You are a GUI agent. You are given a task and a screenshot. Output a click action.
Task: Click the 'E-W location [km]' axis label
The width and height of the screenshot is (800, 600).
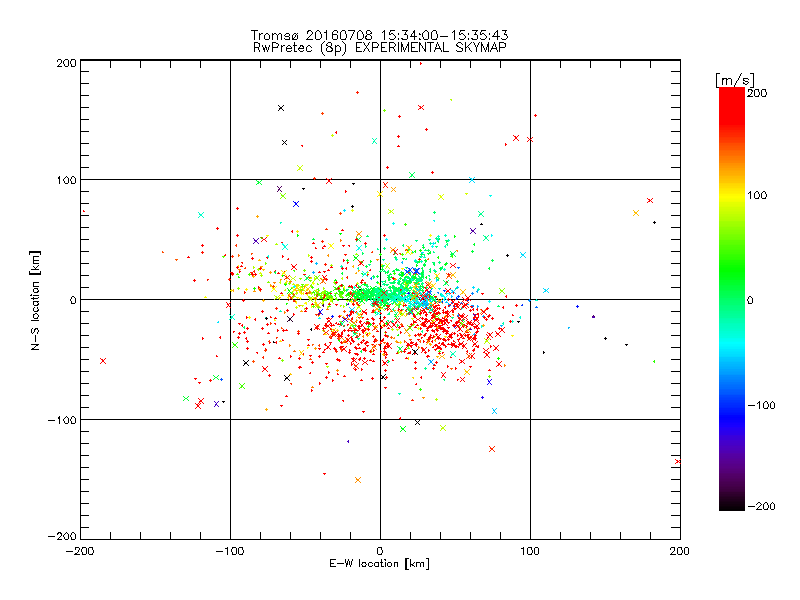coord(379,563)
